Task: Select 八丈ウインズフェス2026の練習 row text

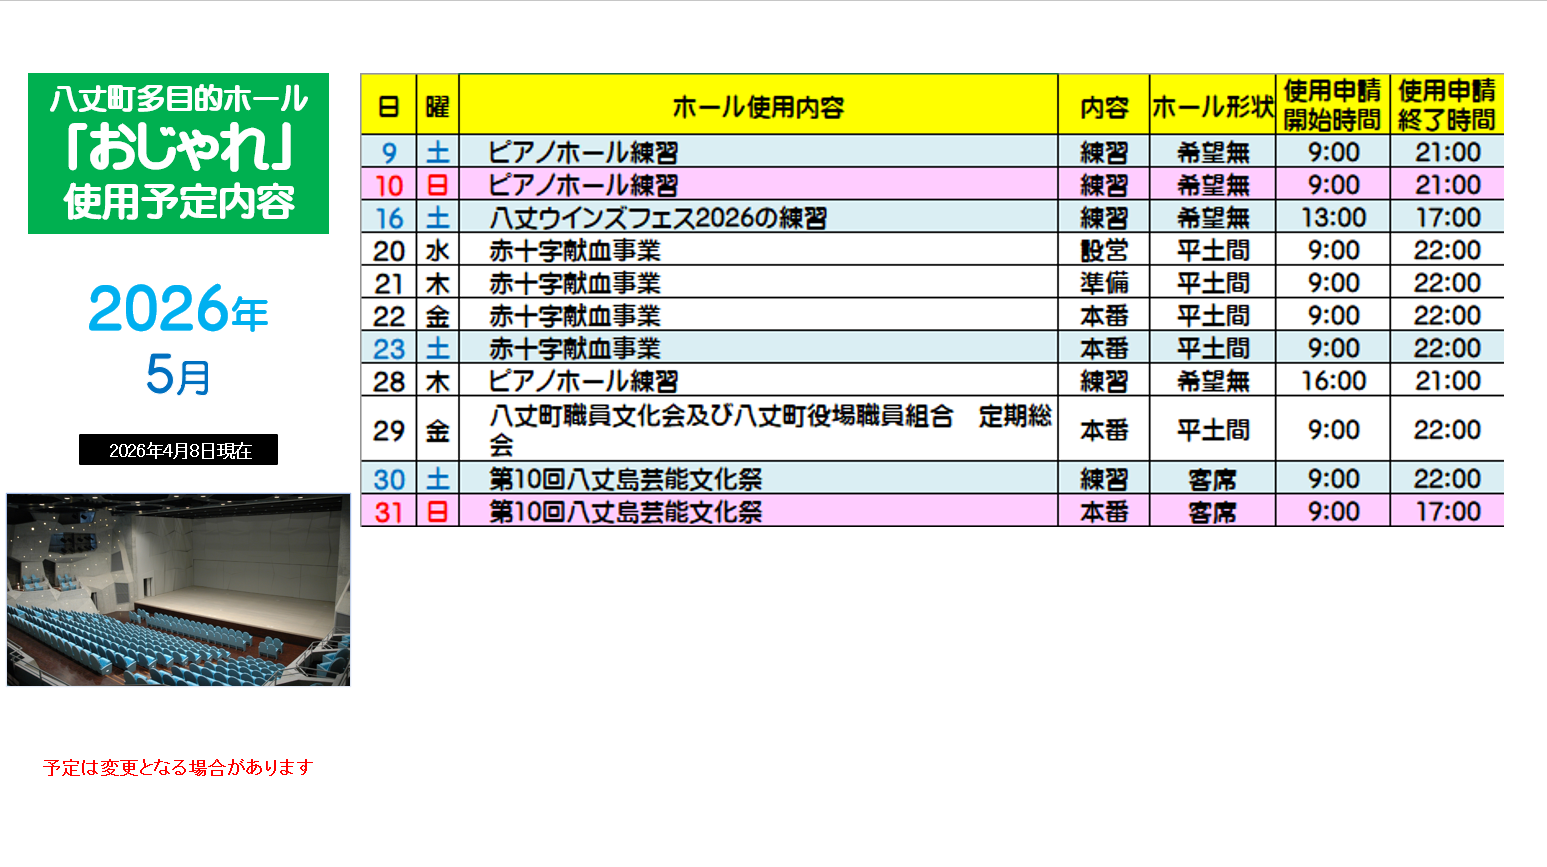Action: [x=657, y=218]
